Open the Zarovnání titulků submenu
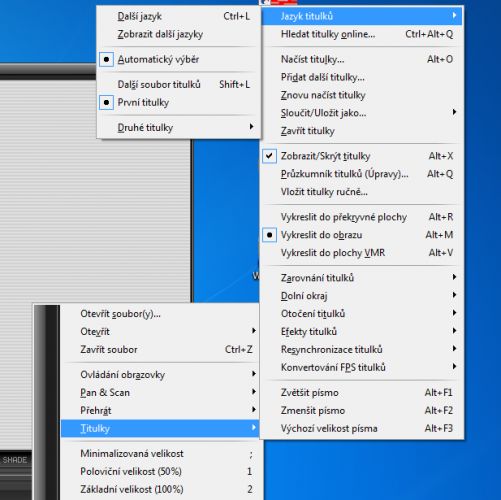The width and height of the screenshot is (501, 500). [362, 278]
